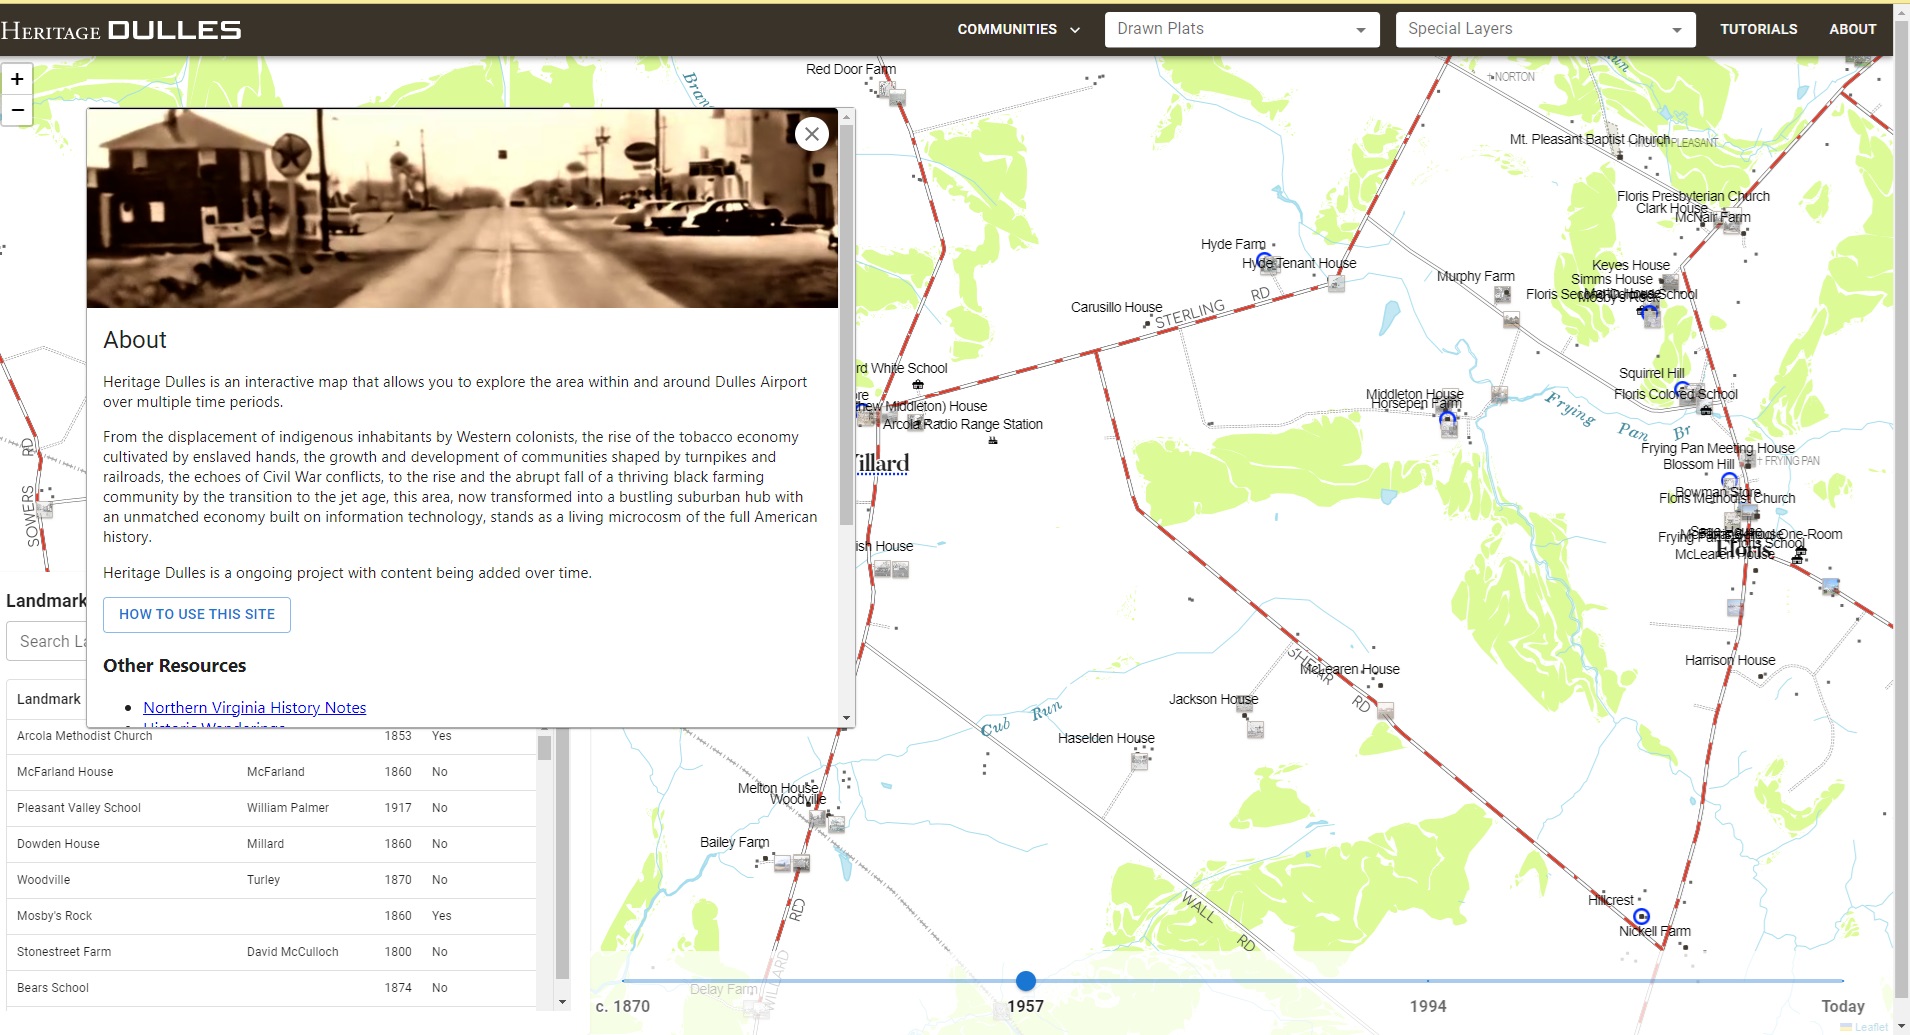Image resolution: width=1910 pixels, height=1035 pixels.
Task: Select Mosby's Rock table row
Action: coord(271,916)
